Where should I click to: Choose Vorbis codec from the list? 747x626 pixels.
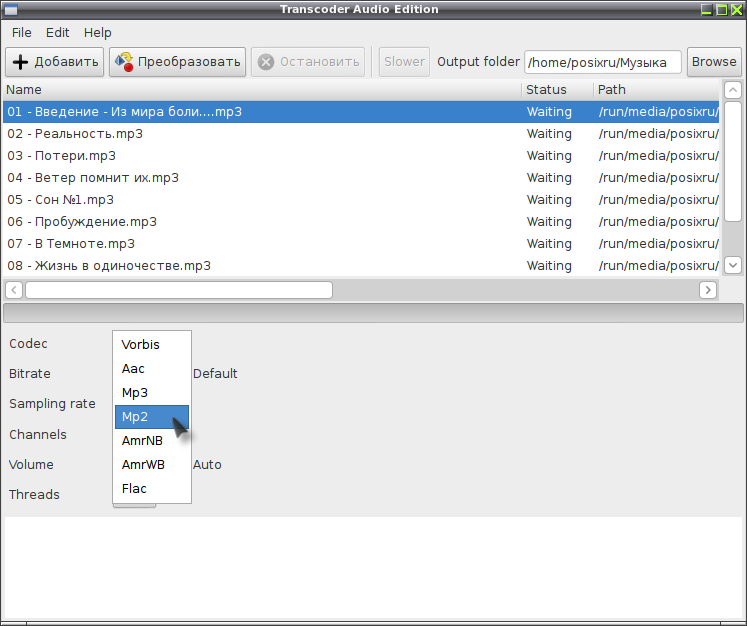point(152,344)
